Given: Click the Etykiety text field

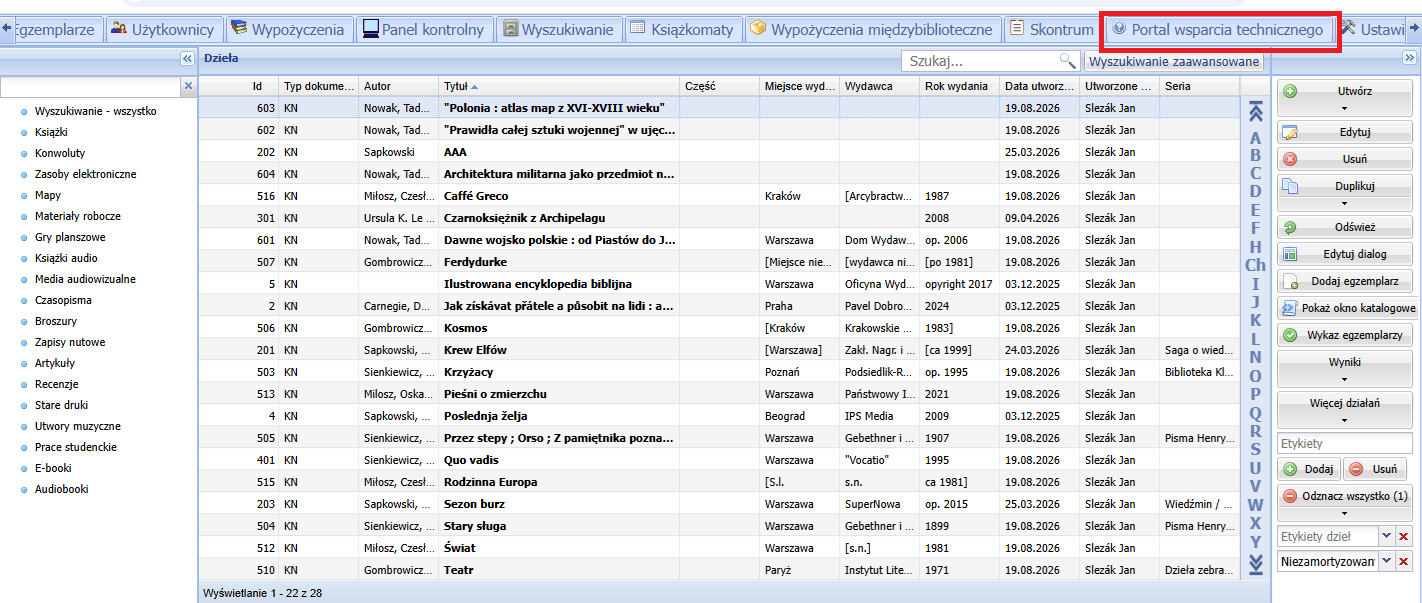Looking at the screenshot, I should 1345,443.
